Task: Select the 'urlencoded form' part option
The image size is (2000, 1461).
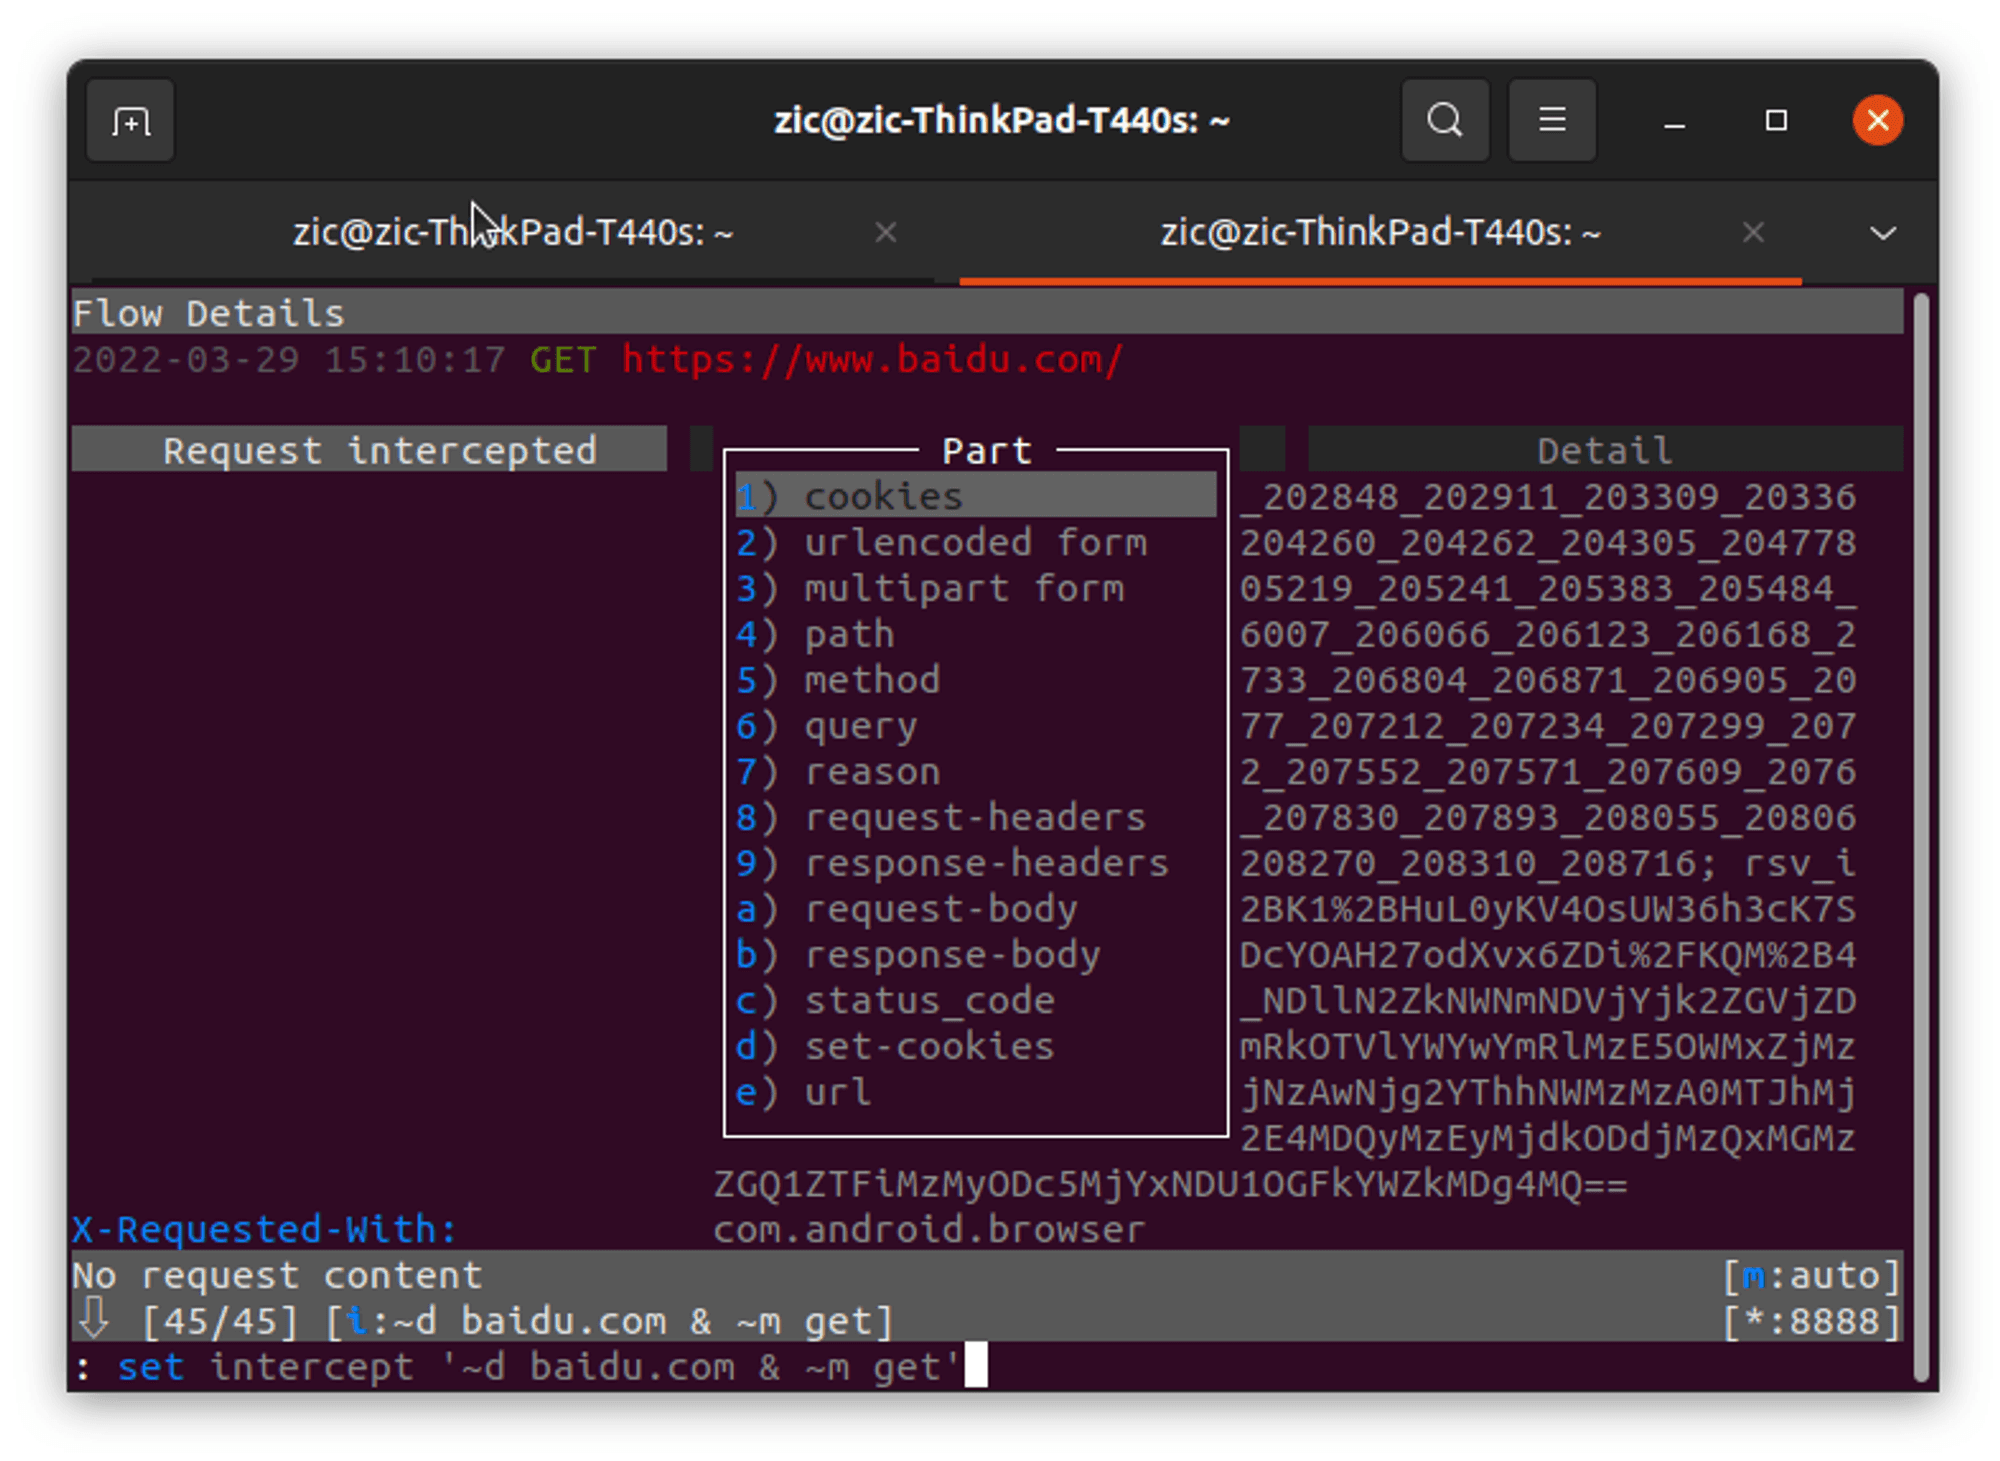Action: (976, 542)
